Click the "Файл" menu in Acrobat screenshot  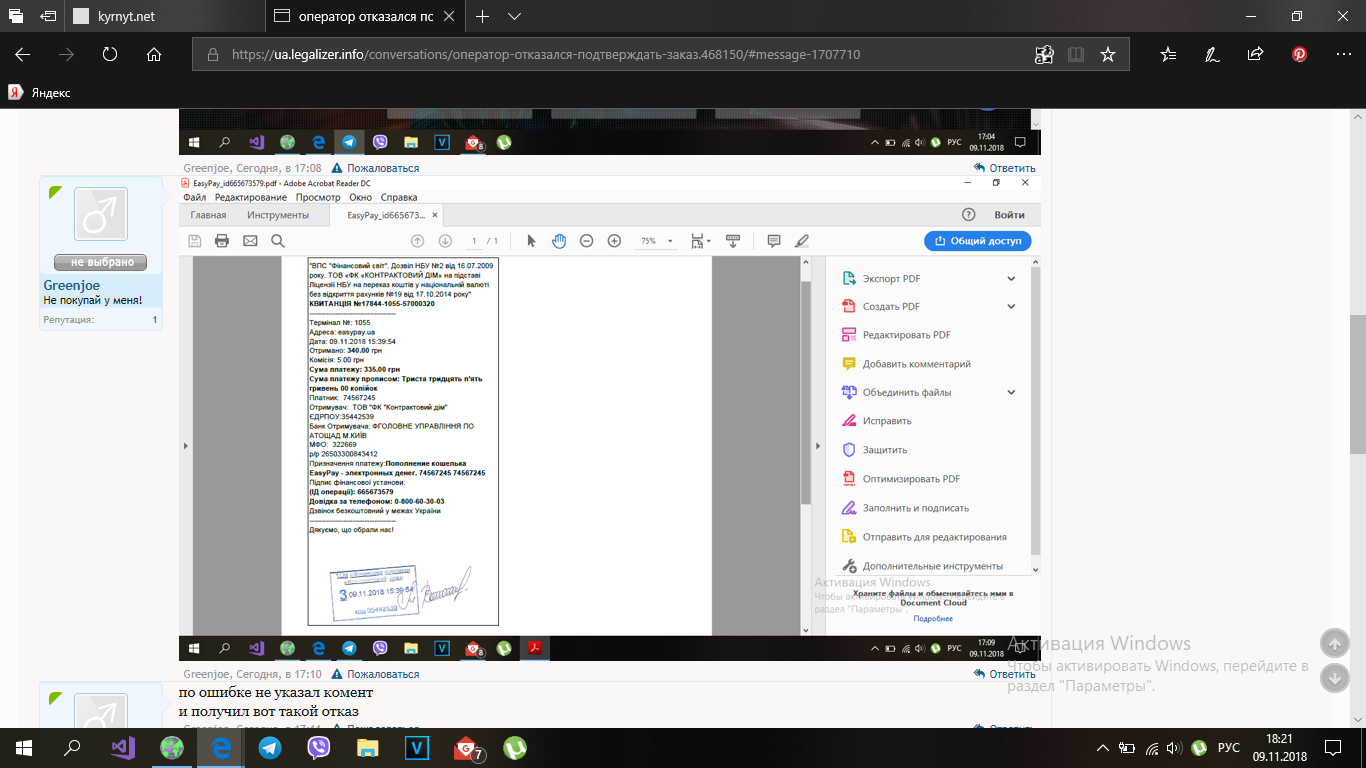tap(194, 198)
